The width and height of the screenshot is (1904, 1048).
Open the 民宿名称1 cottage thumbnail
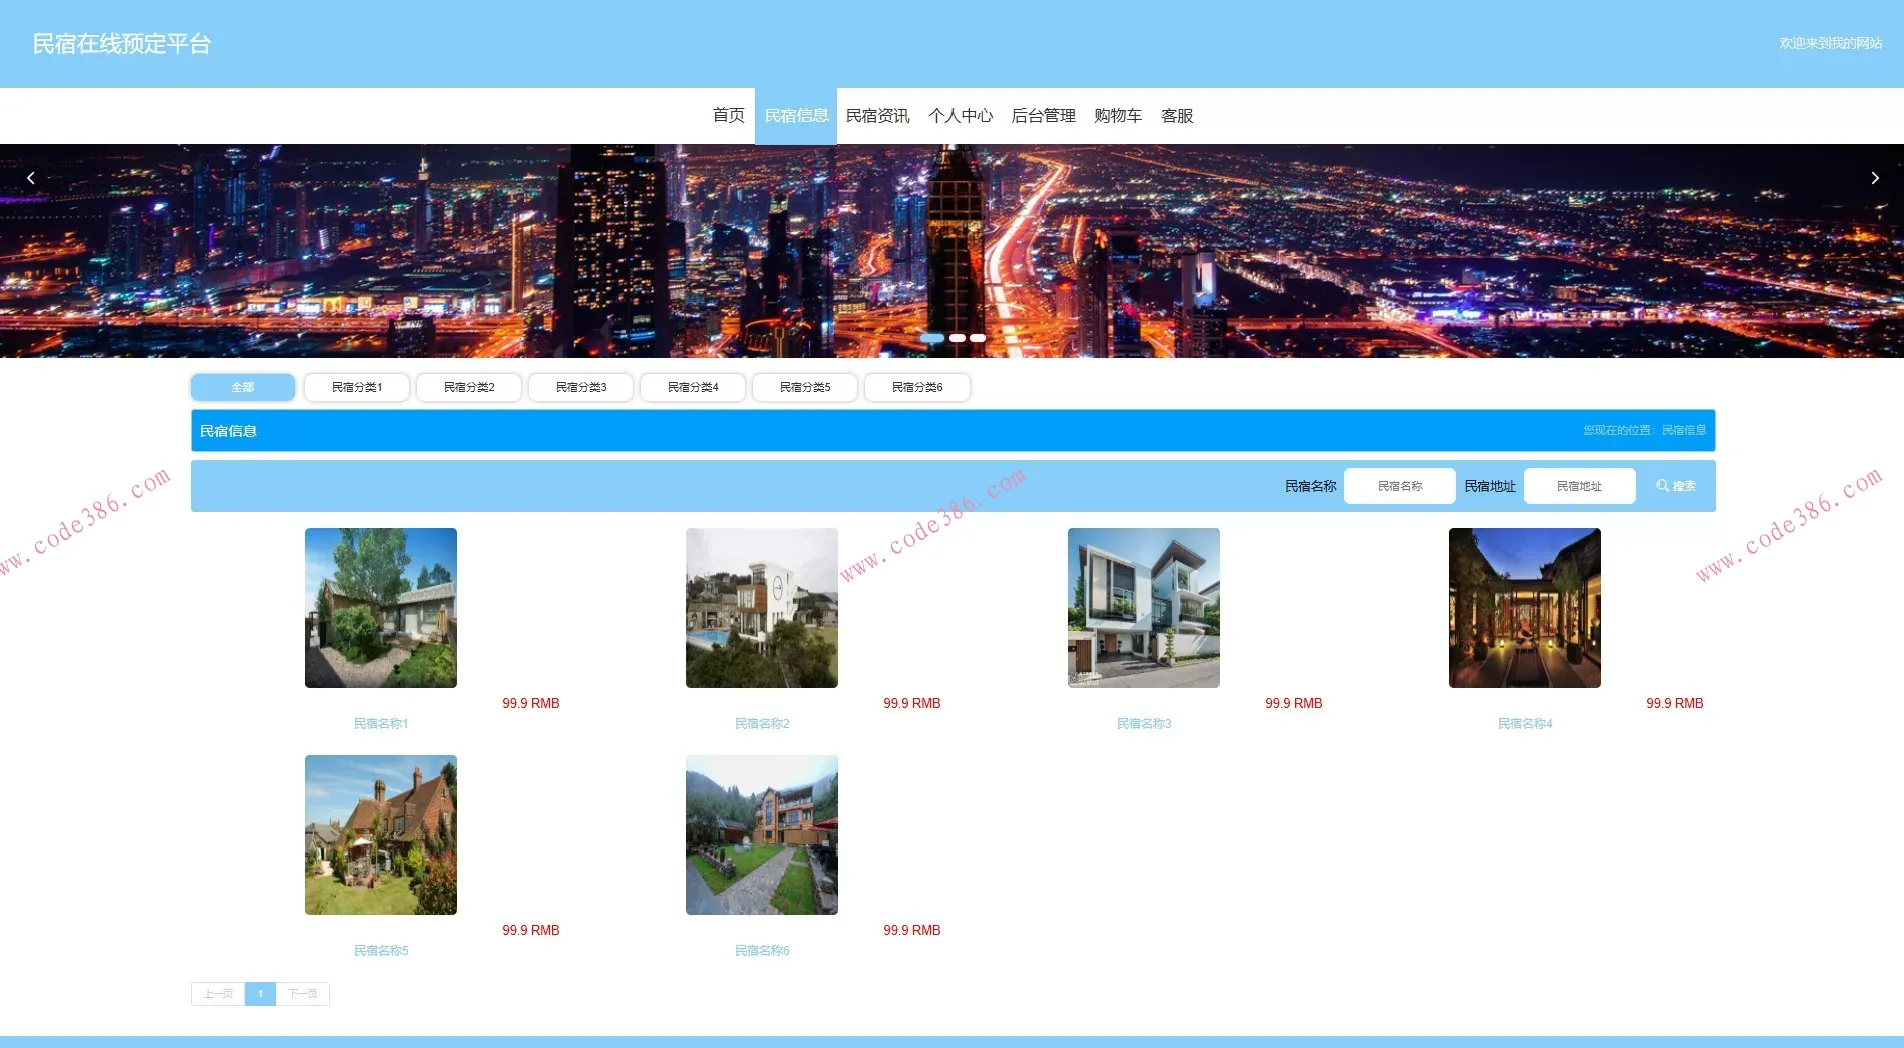(x=381, y=608)
